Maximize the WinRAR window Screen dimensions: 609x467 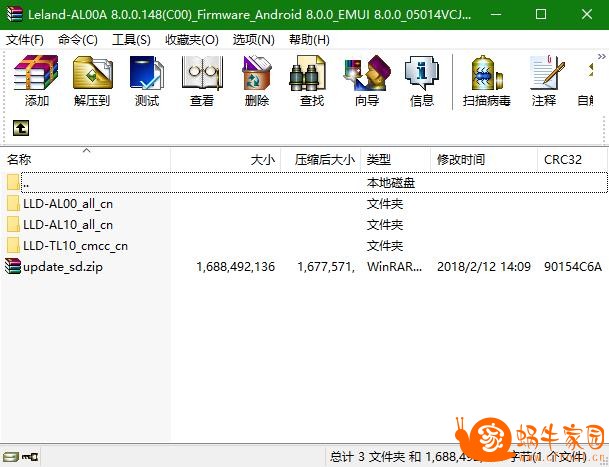click(541, 14)
